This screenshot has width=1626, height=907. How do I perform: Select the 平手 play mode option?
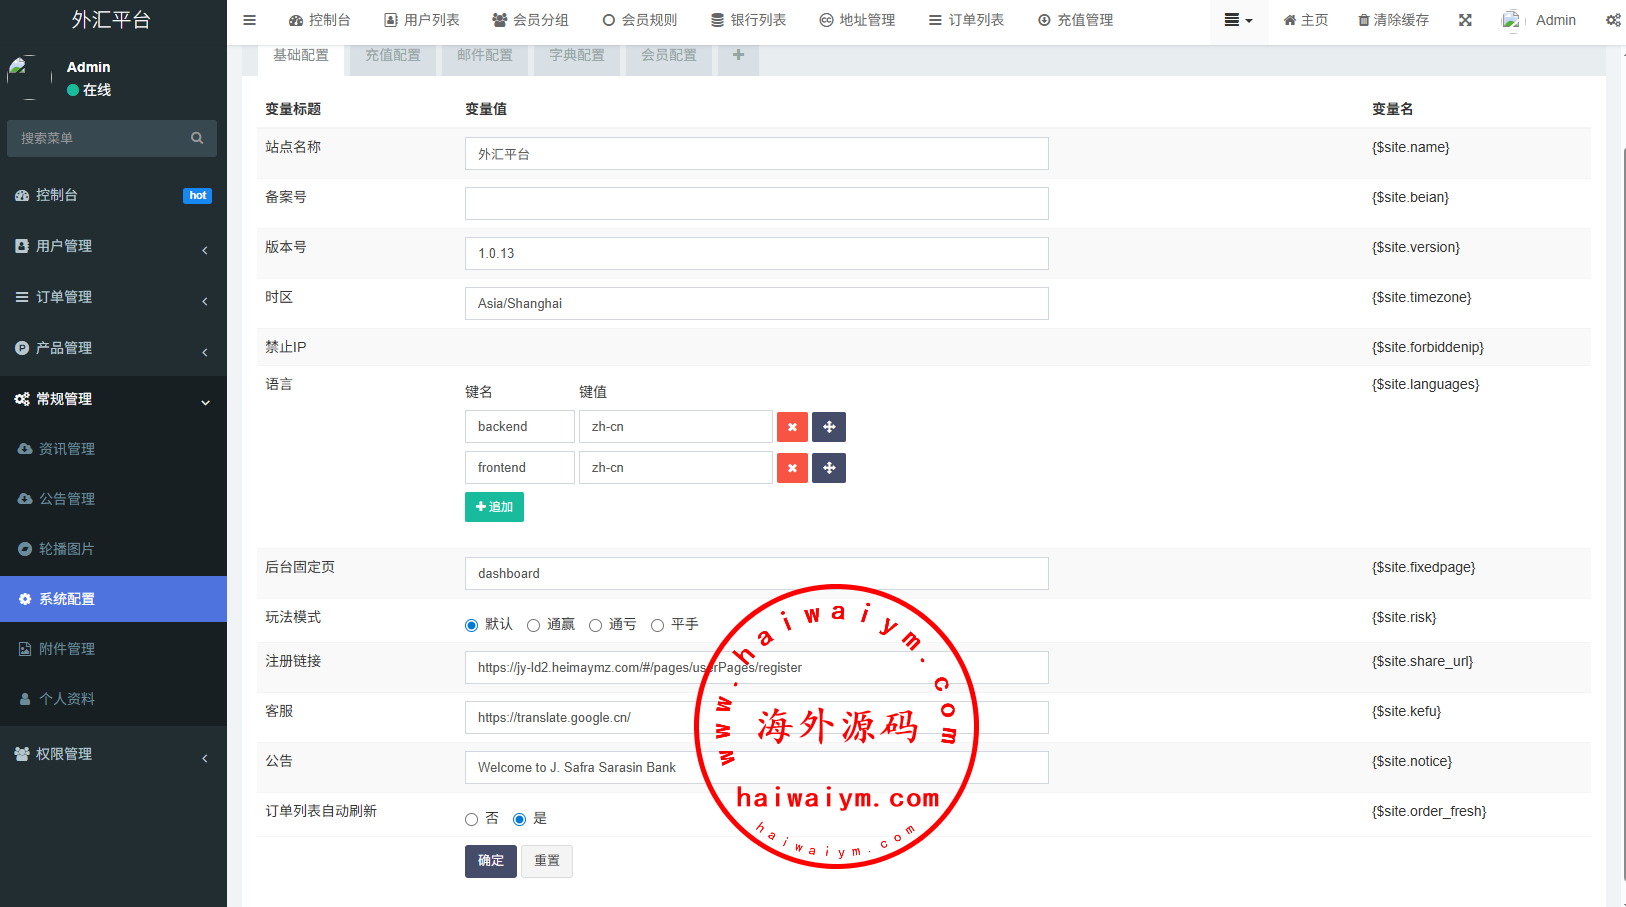tap(658, 625)
